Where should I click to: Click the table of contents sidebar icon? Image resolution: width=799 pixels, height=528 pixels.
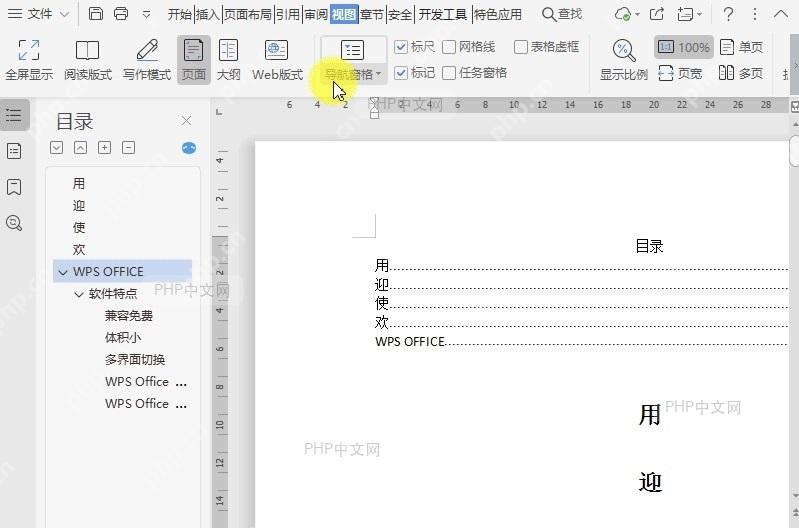tap(14, 115)
